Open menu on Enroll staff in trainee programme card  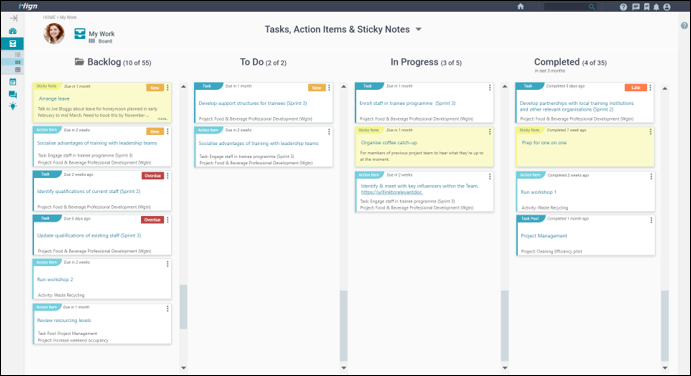click(490, 88)
